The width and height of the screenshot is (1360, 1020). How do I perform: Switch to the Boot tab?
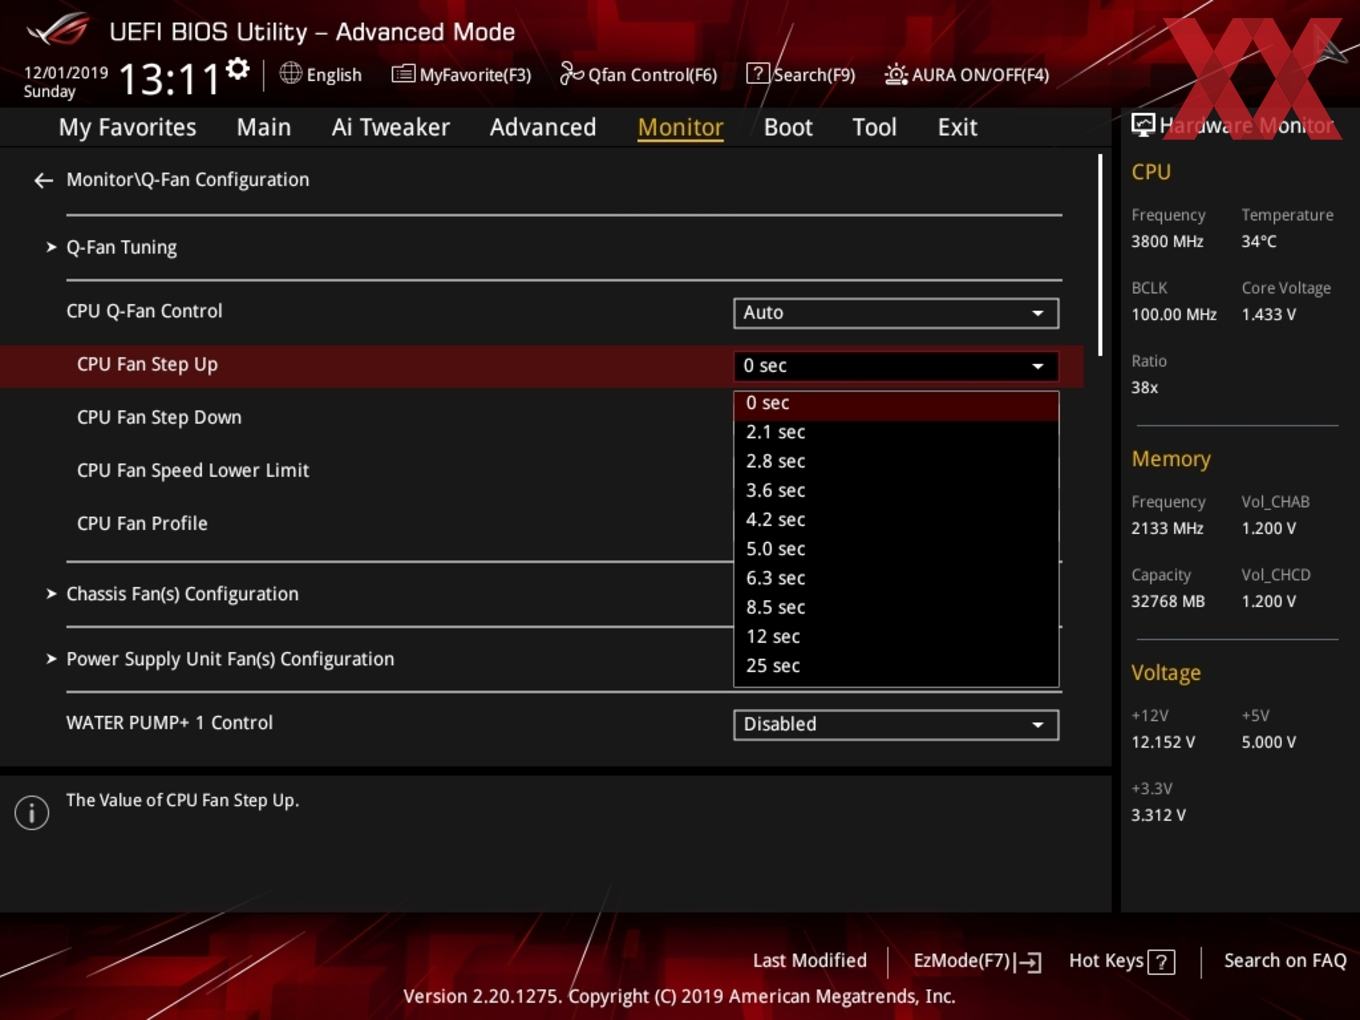[788, 127]
